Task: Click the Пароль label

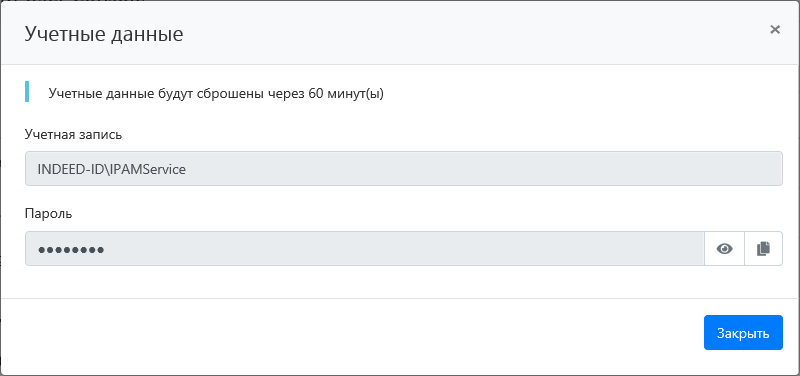Action: coord(48,214)
